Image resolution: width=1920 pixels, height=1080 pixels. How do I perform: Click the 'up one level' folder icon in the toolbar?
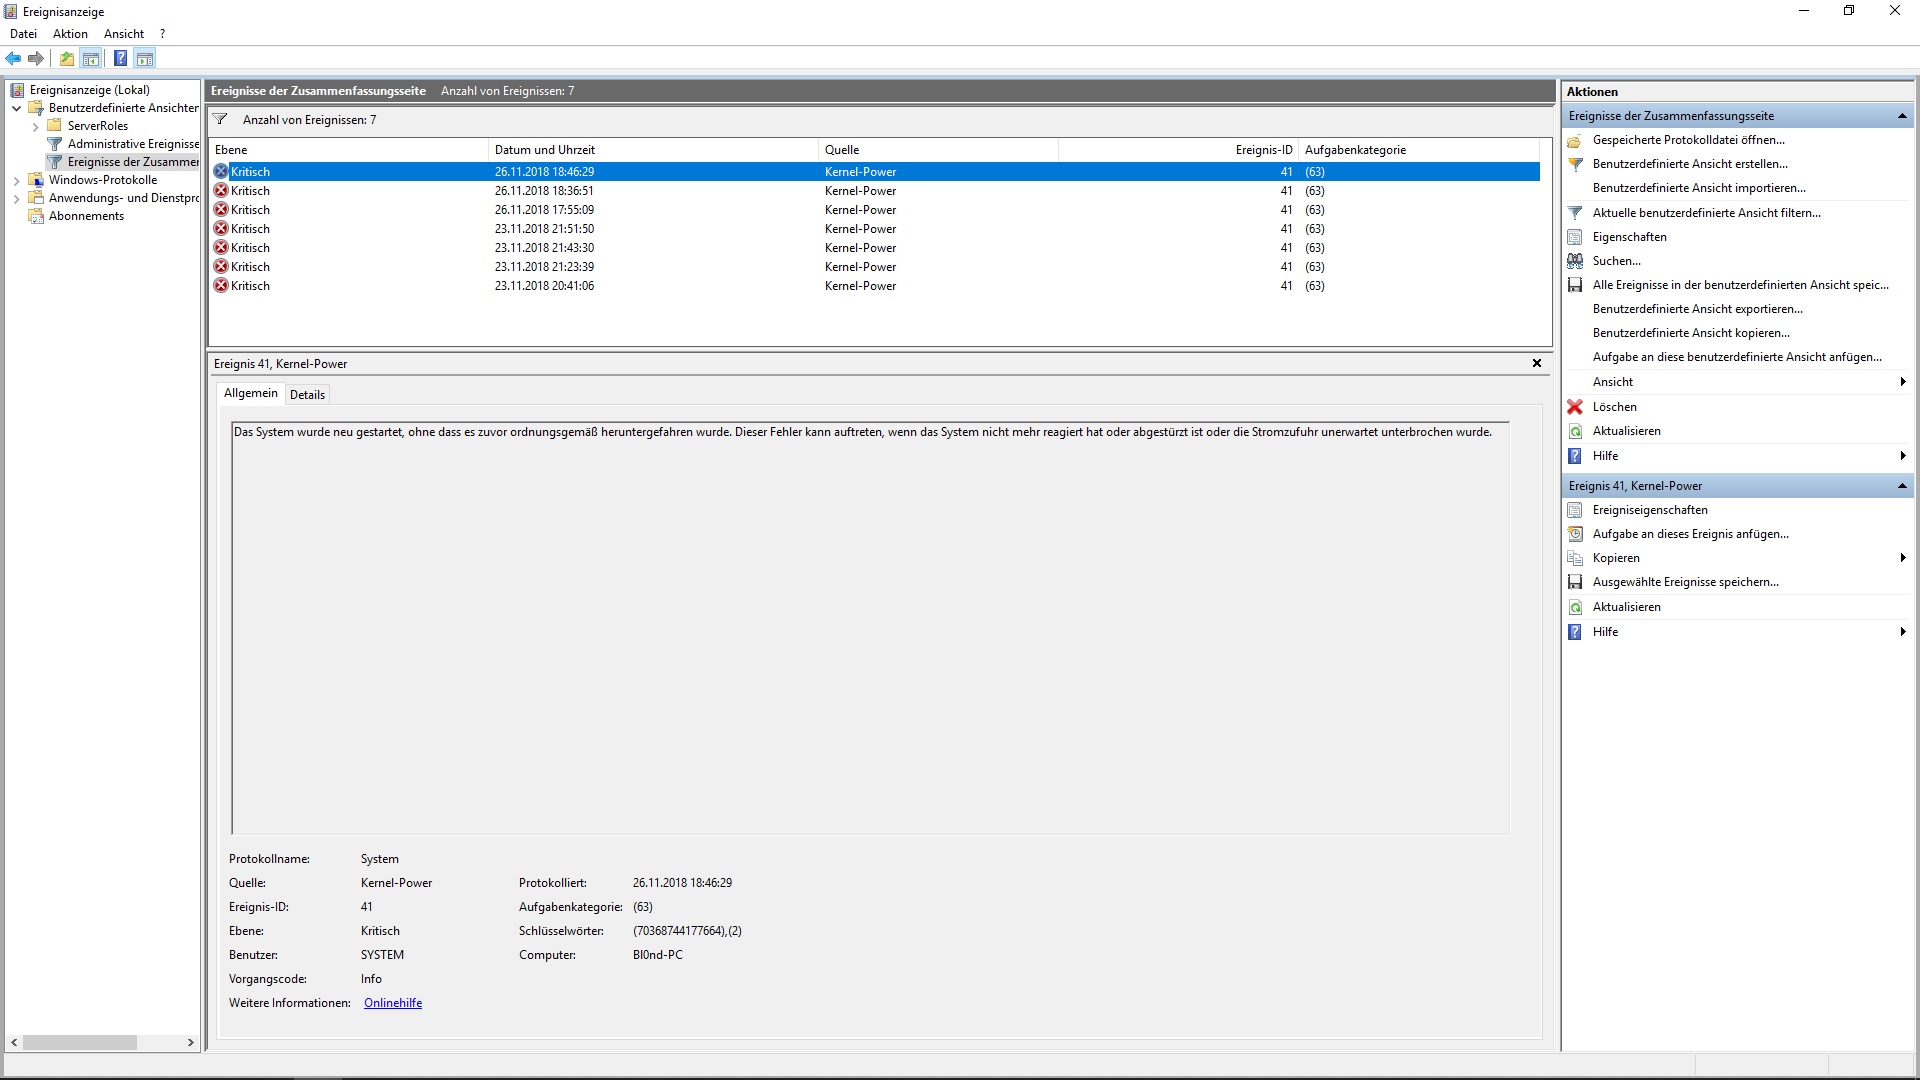[x=66, y=59]
